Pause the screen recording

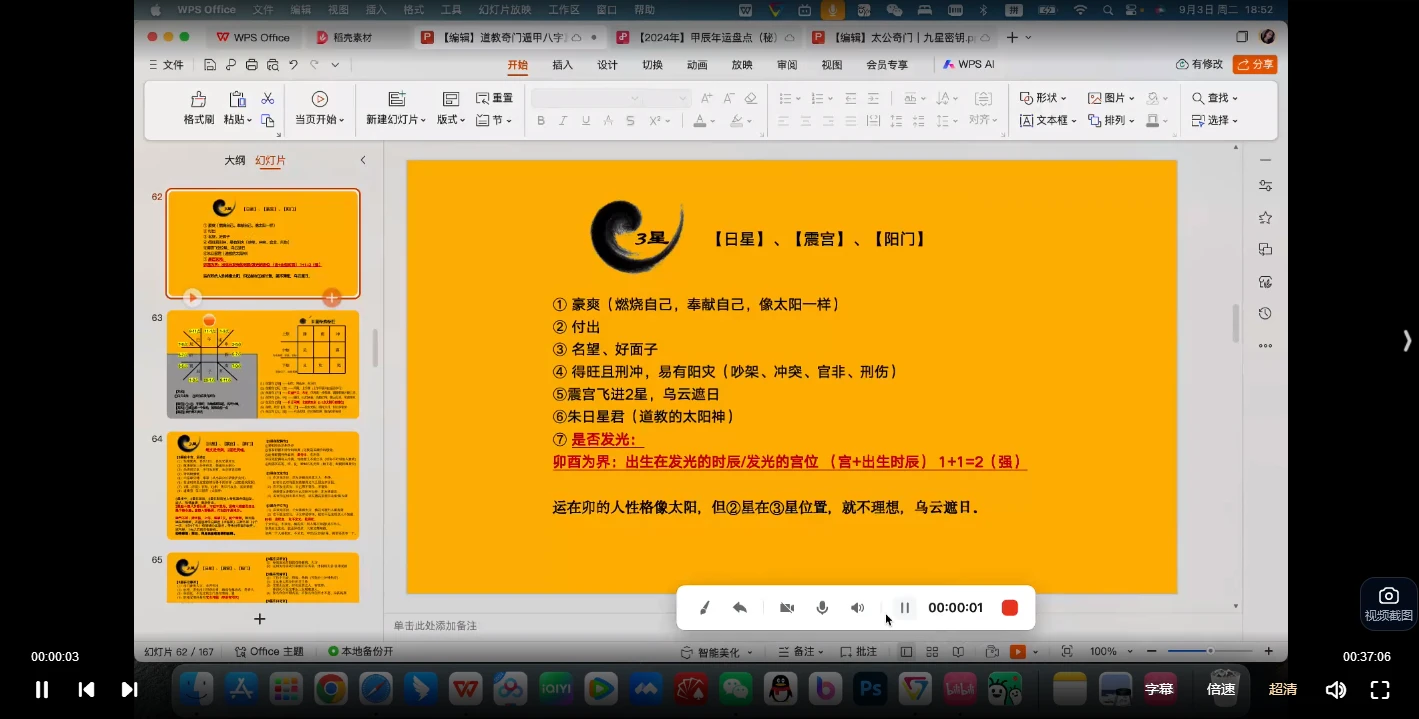click(905, 608)
